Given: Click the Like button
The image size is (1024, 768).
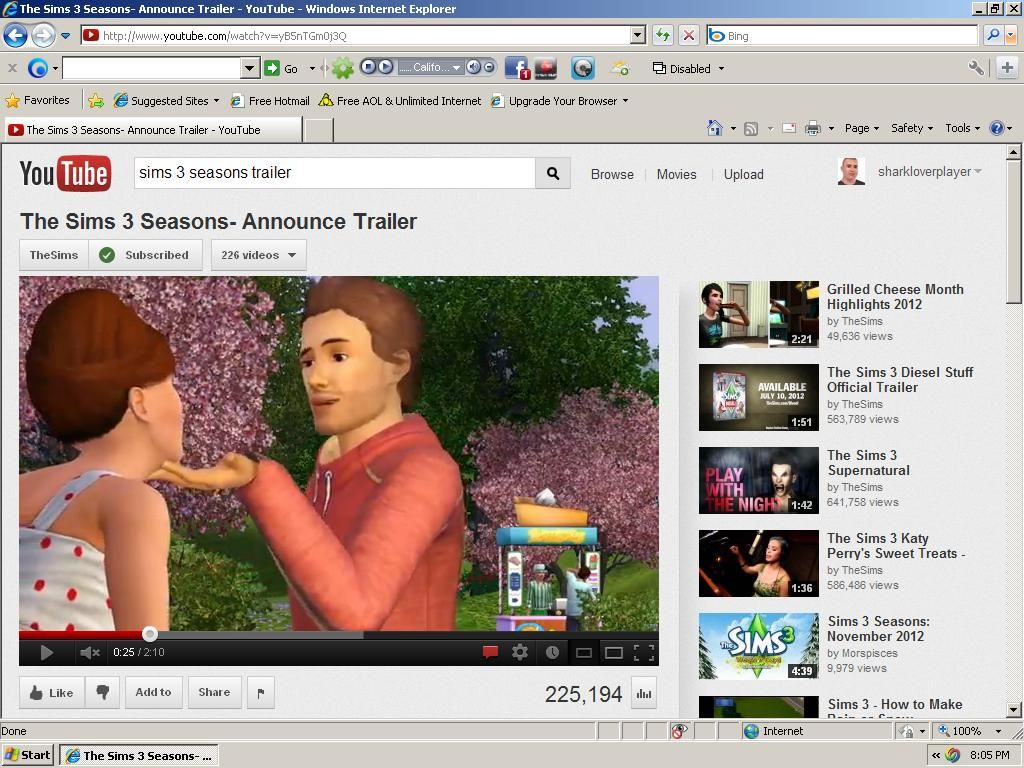Looking at the screenshot, I should [52, 693].
